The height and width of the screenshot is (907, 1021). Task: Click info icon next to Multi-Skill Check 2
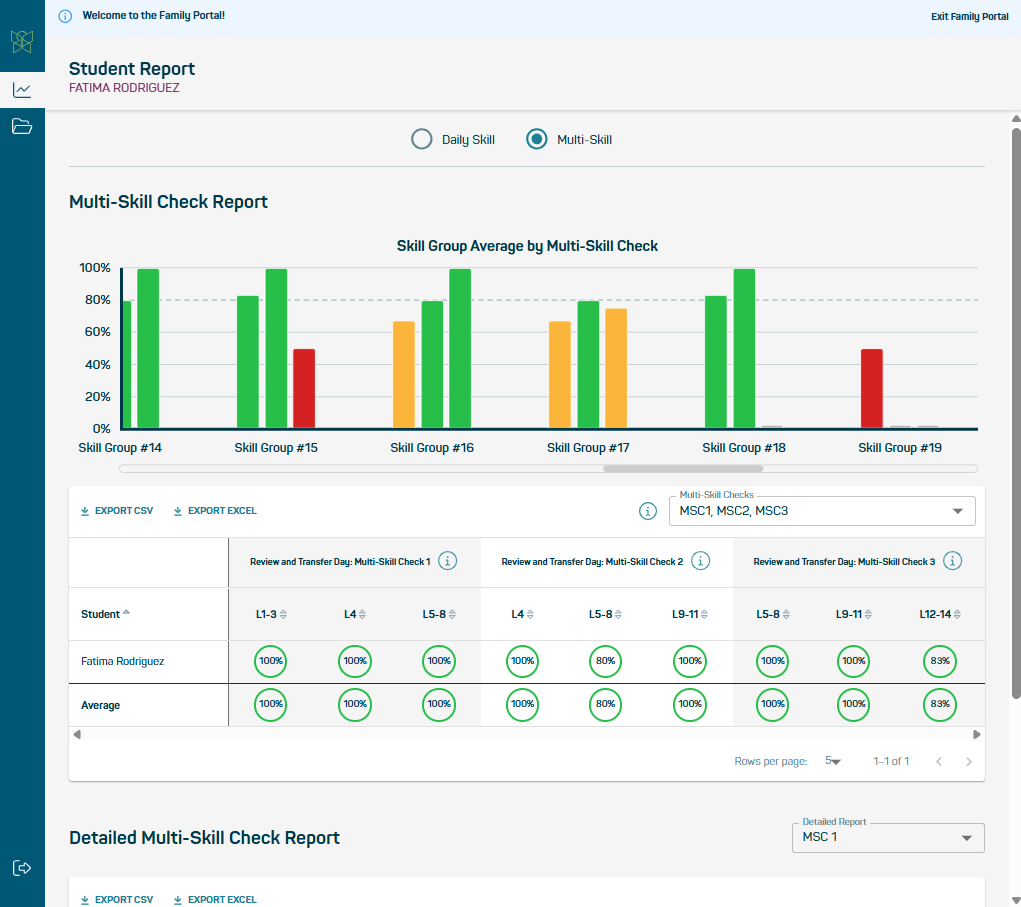point(701,561)
